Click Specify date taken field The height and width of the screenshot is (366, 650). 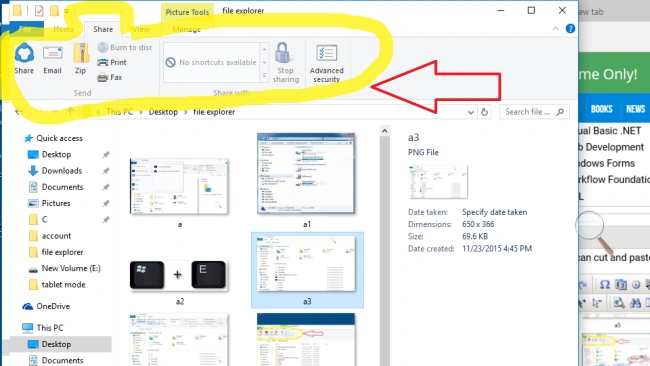[495, 212]
